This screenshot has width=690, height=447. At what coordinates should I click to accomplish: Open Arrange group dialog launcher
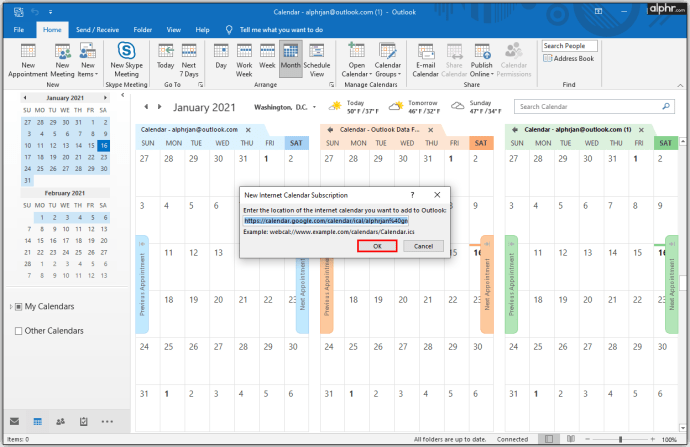pos(331,84)
